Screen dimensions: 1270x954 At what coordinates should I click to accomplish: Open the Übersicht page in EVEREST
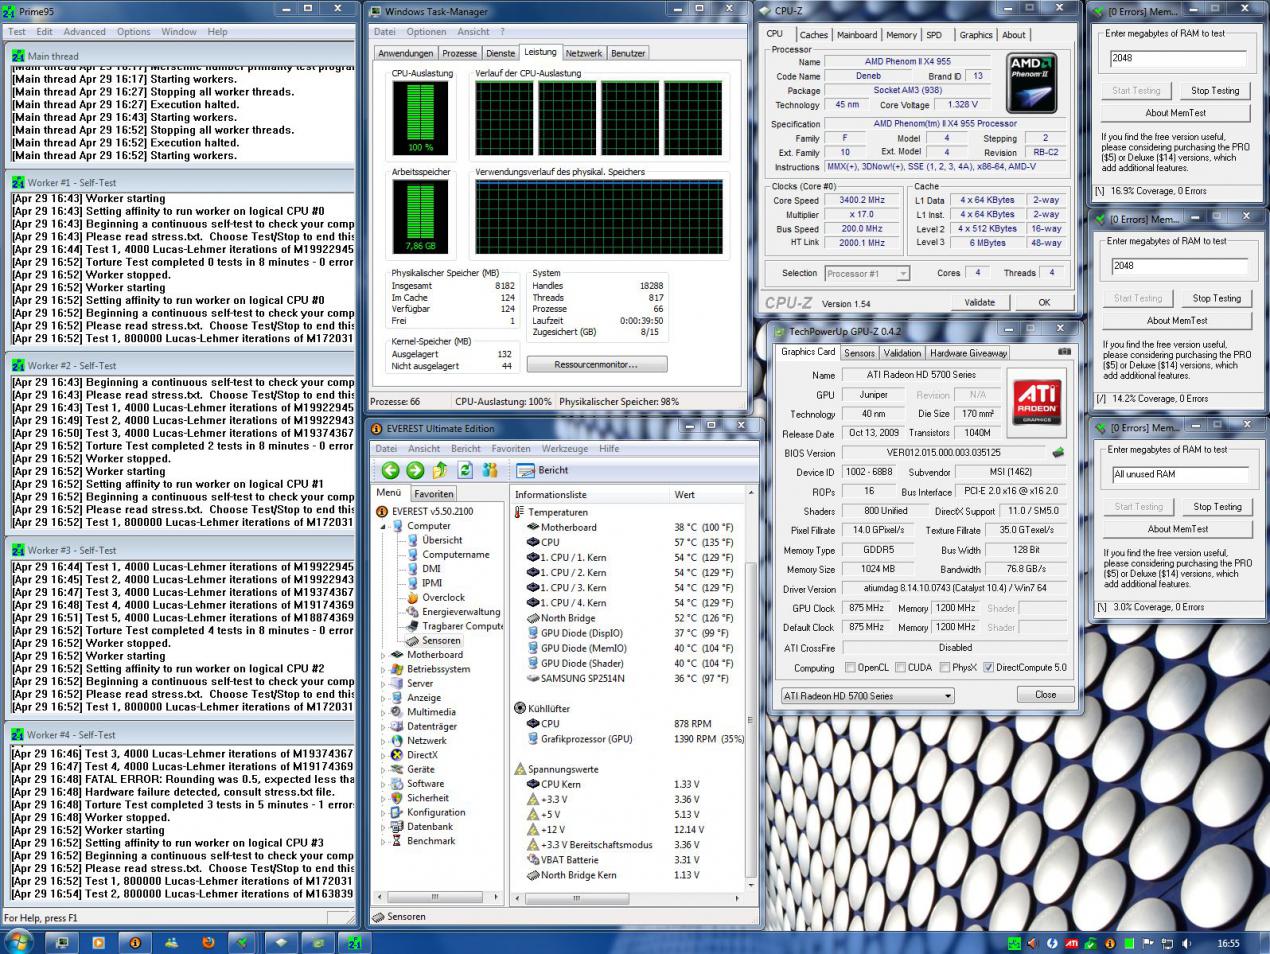pos(442,540)
